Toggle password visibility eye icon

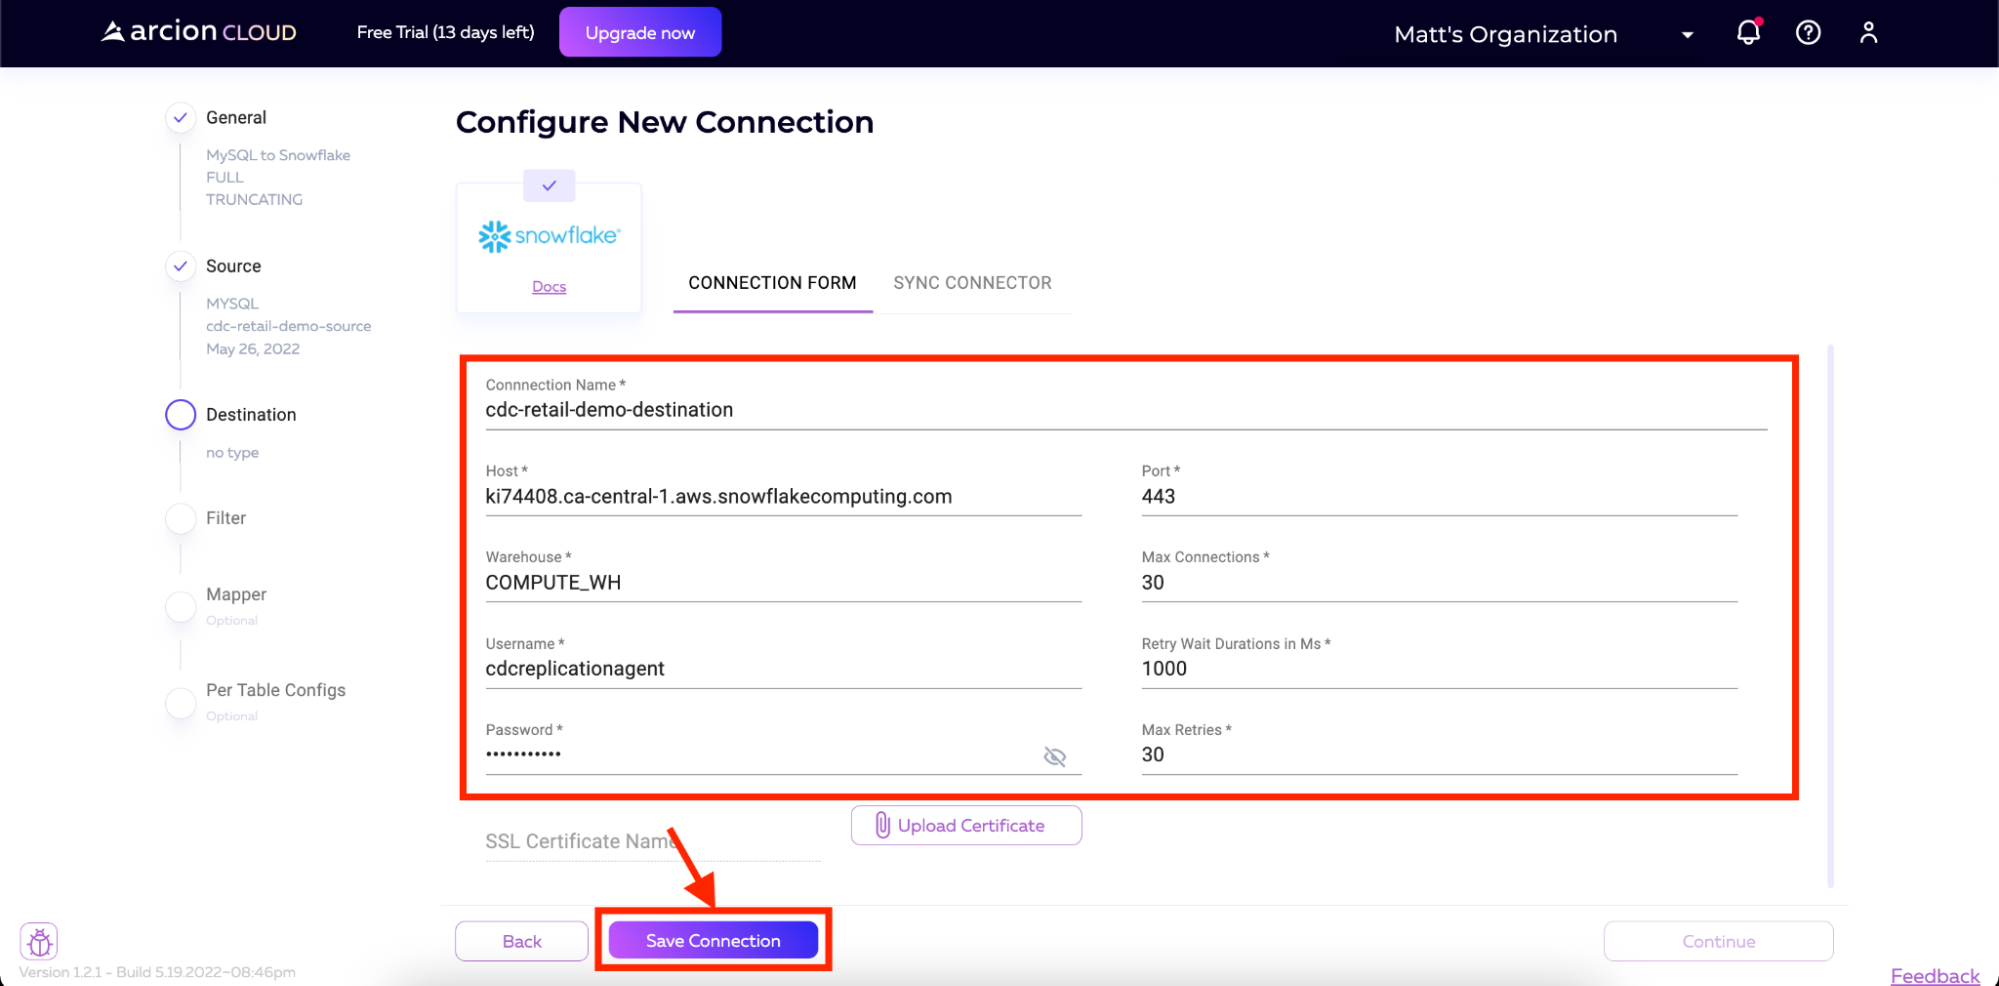click(x=1055, y=756)
